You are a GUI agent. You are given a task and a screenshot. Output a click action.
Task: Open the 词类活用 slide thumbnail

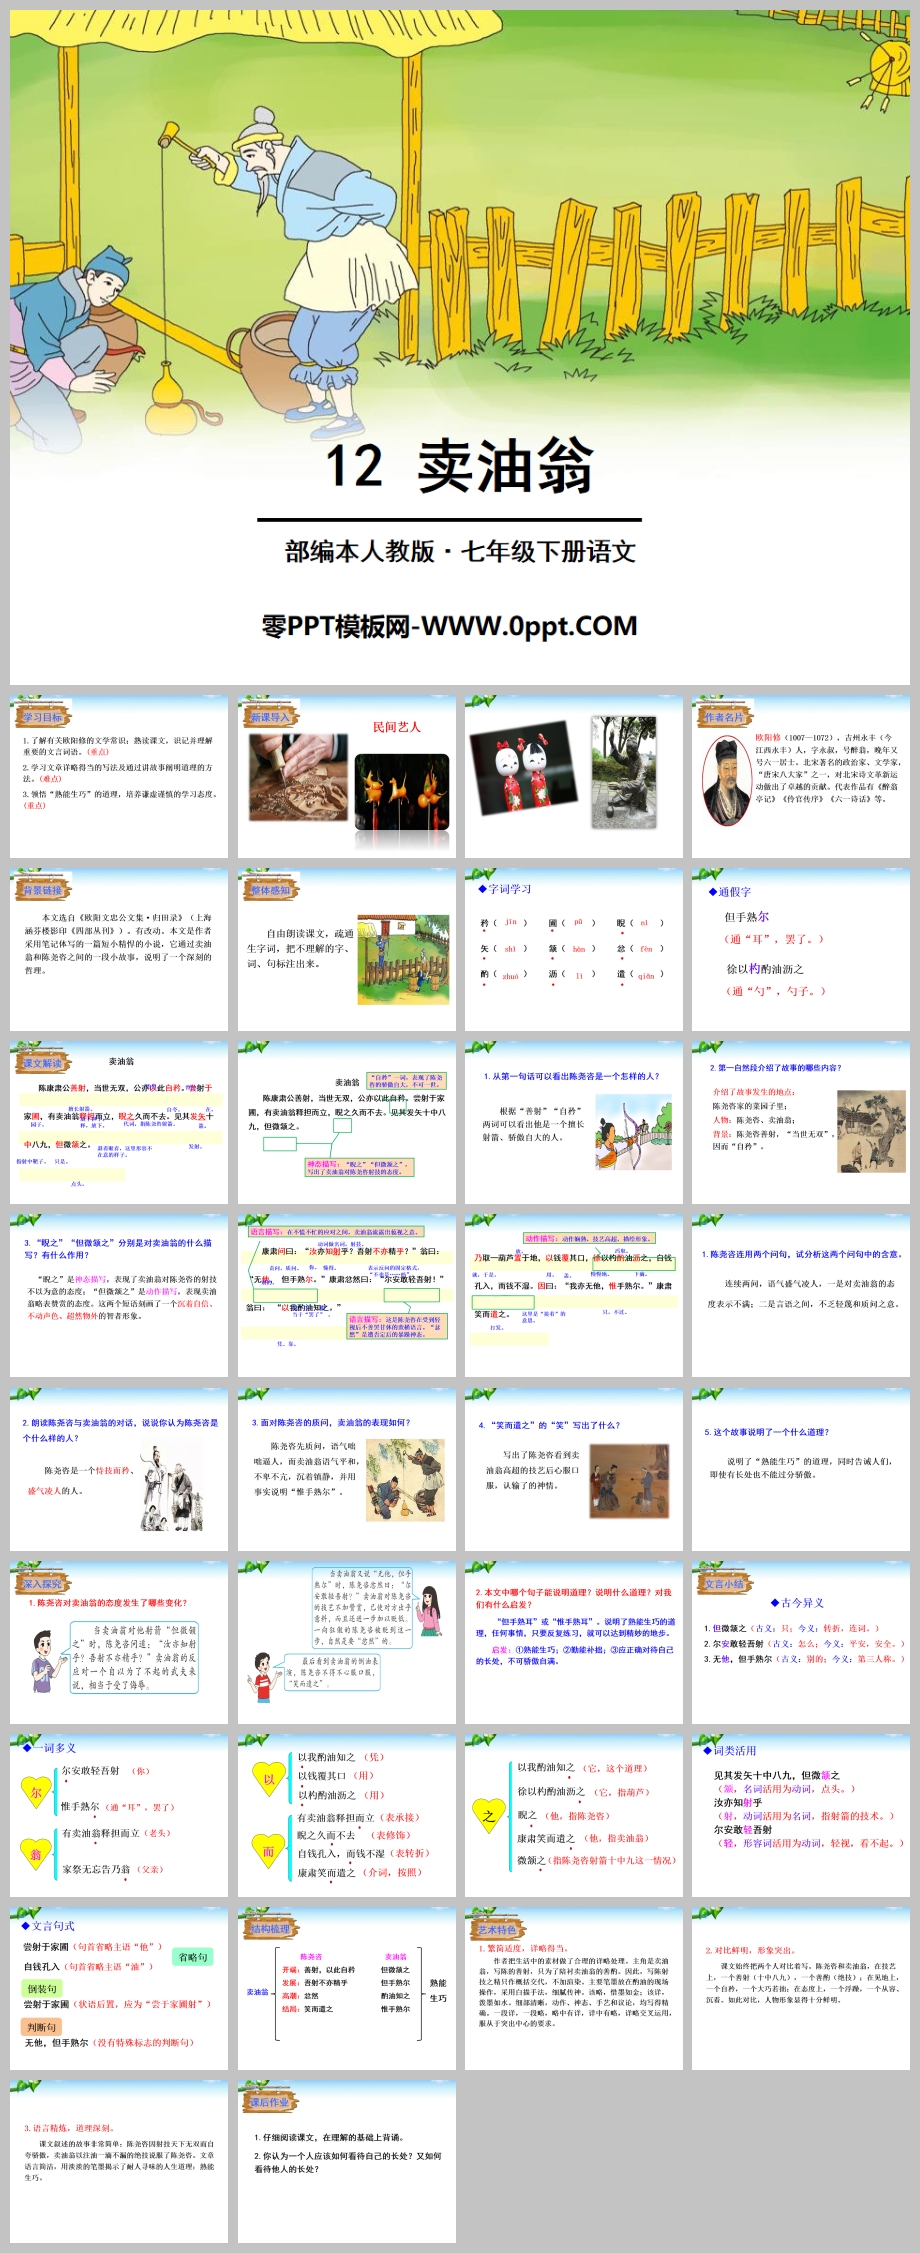(x=801, y=1815)
